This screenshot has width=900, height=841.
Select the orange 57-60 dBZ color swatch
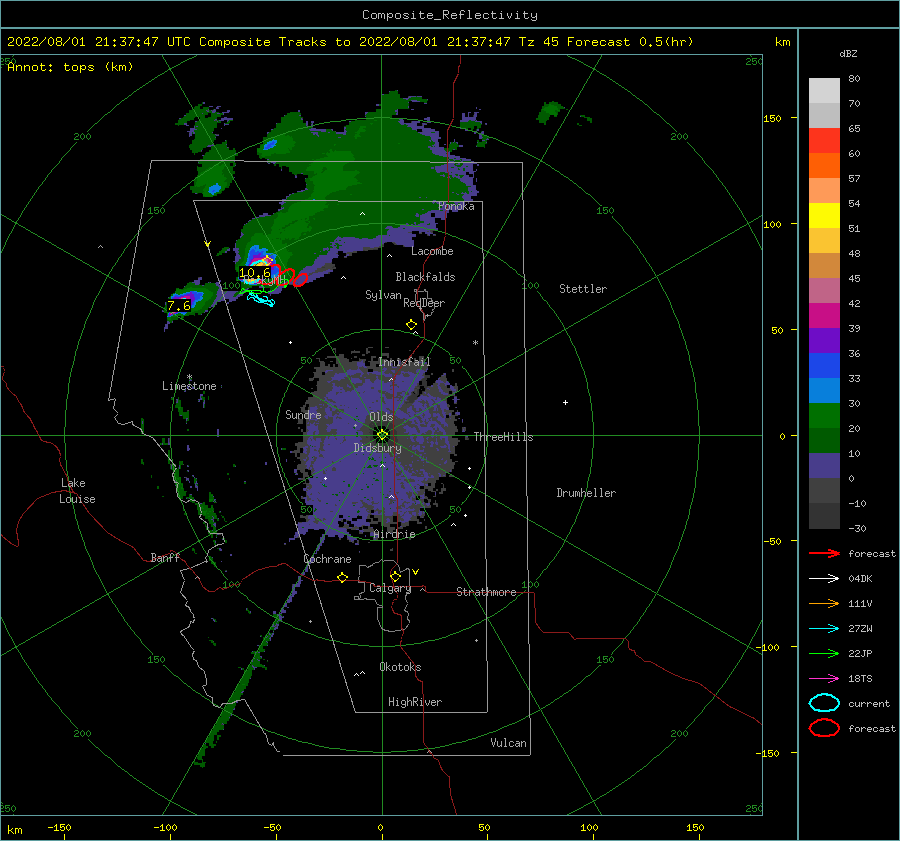(x=824, y=166)
